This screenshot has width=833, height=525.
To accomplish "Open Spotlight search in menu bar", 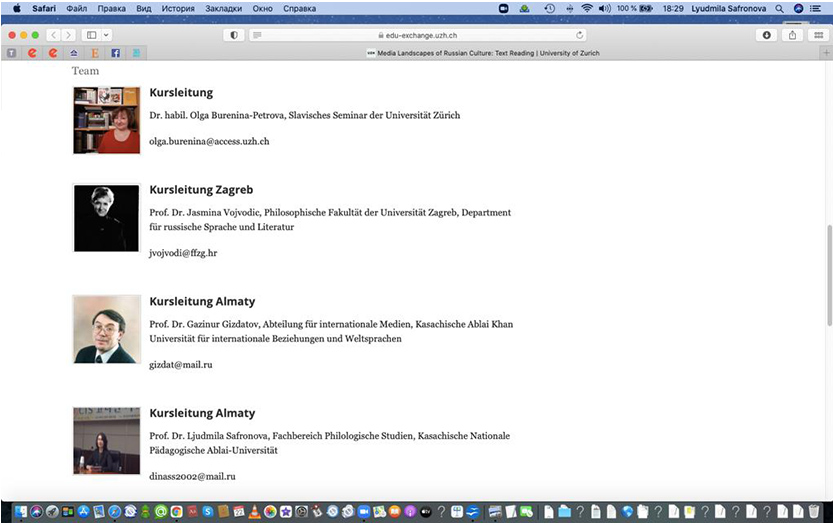I will (779, 8).
